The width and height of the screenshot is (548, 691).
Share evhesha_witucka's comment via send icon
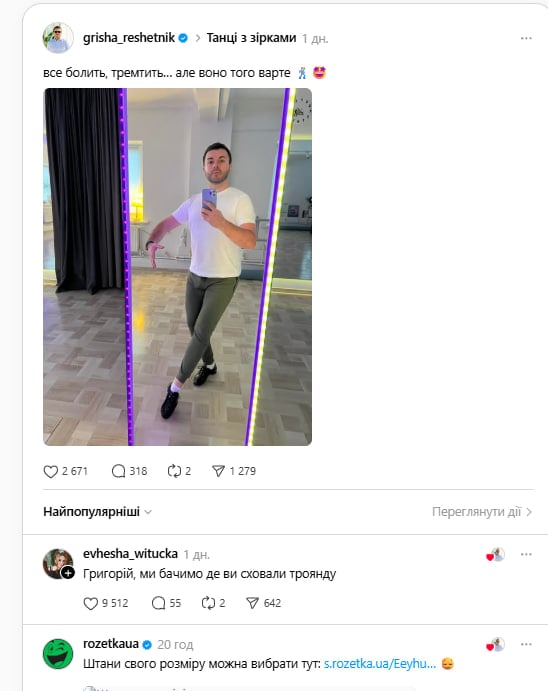pos(252,603)
